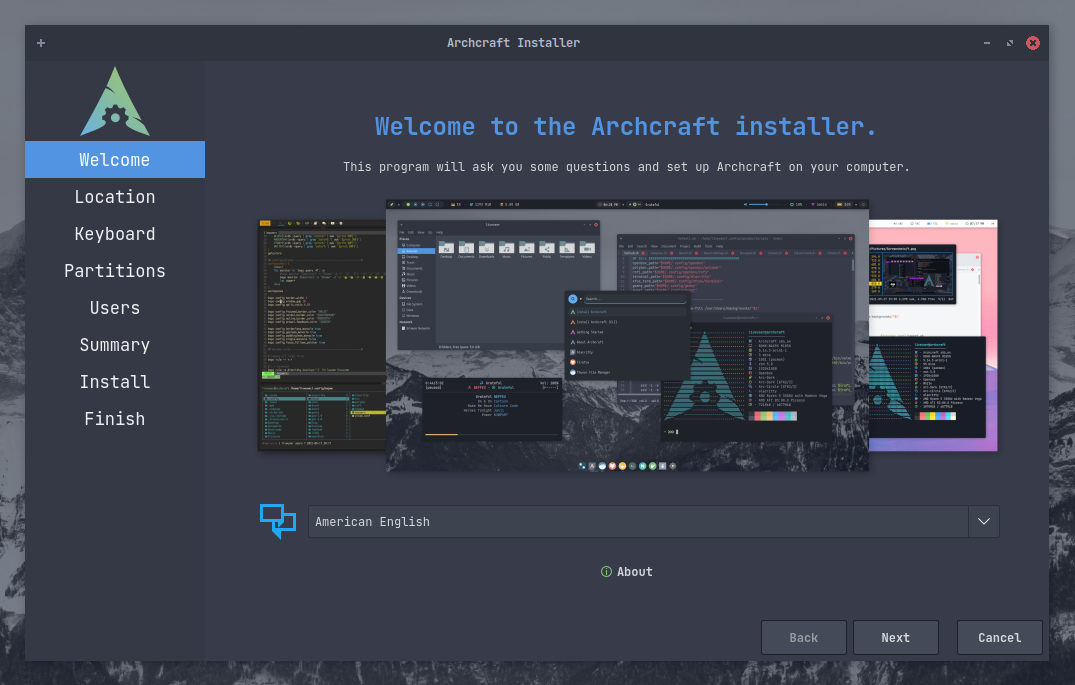Click the language speech bubbles icon

coord(278,521)
